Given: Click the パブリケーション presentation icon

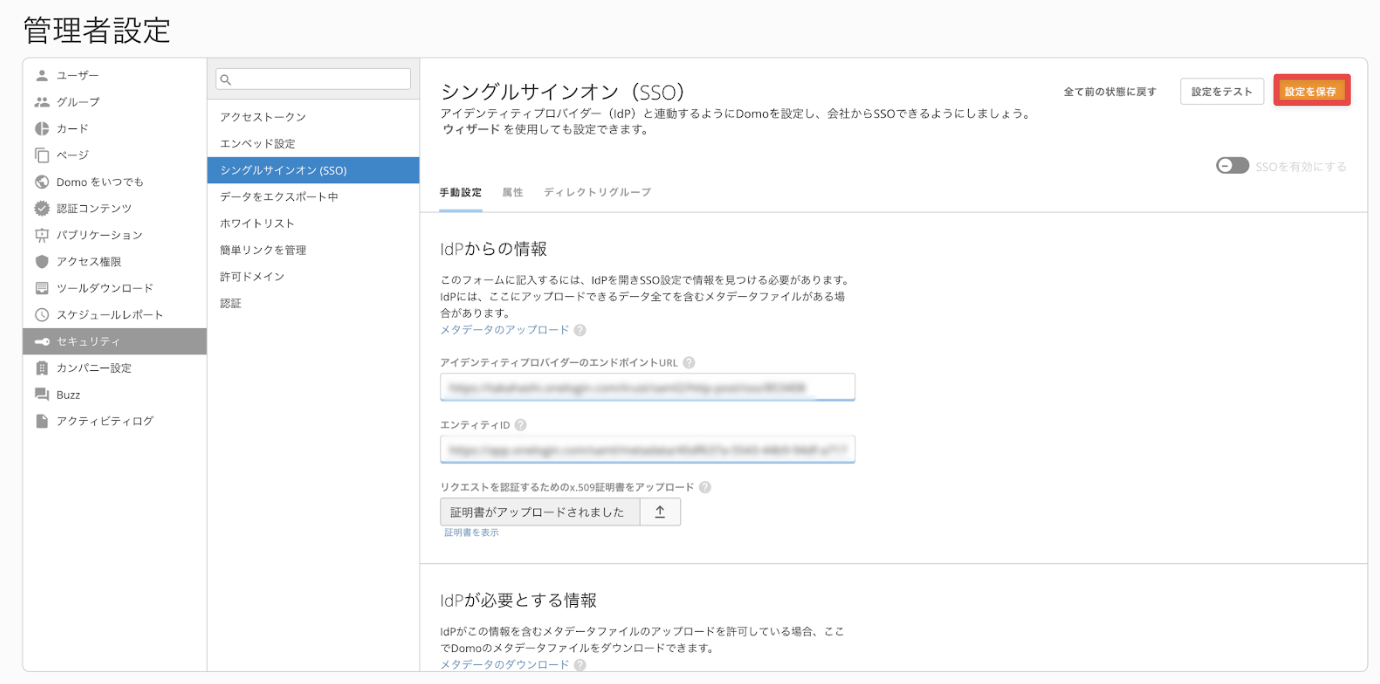Looking at the screenshot, I should 42,235.
